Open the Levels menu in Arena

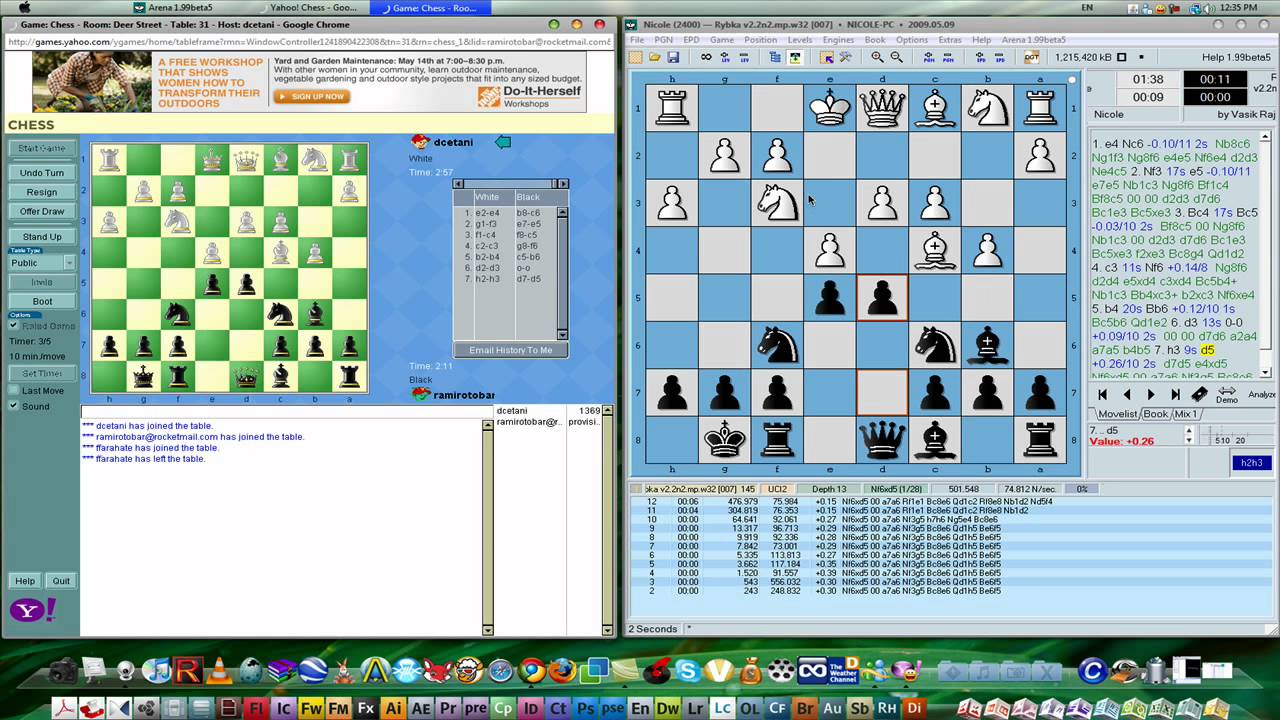[800, 40]
